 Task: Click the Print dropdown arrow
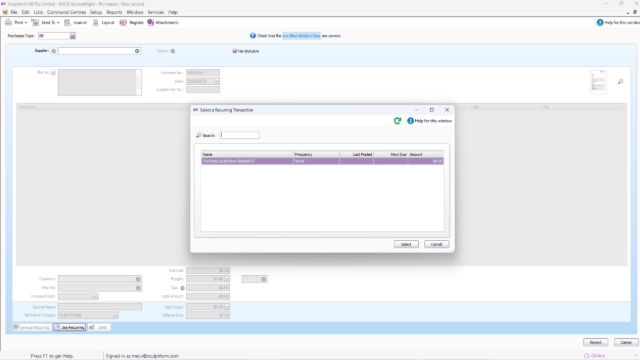[26, 23]
